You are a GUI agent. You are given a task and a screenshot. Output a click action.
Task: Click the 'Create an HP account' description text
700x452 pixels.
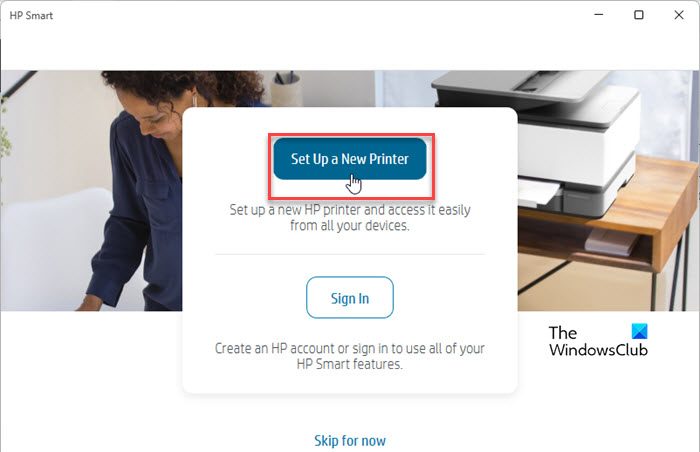(x=350, y=356)
